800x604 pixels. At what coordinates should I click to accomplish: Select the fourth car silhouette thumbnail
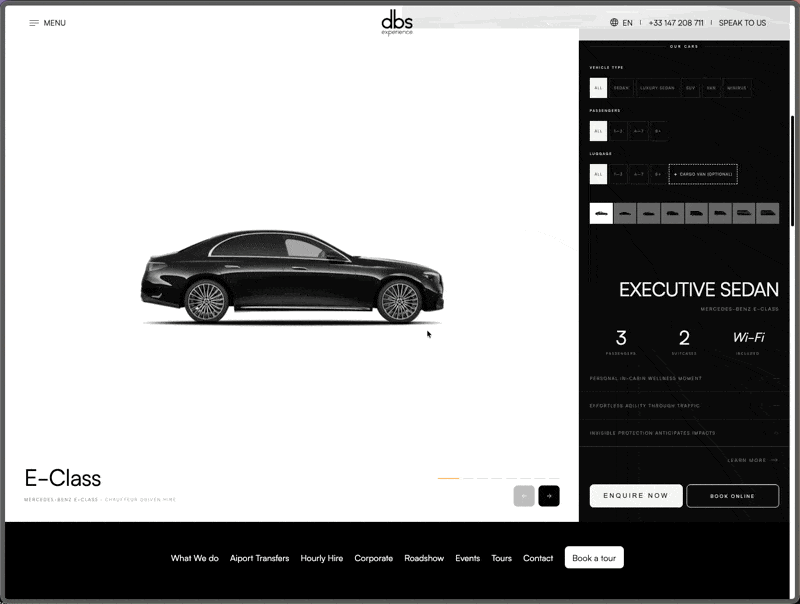672,213
